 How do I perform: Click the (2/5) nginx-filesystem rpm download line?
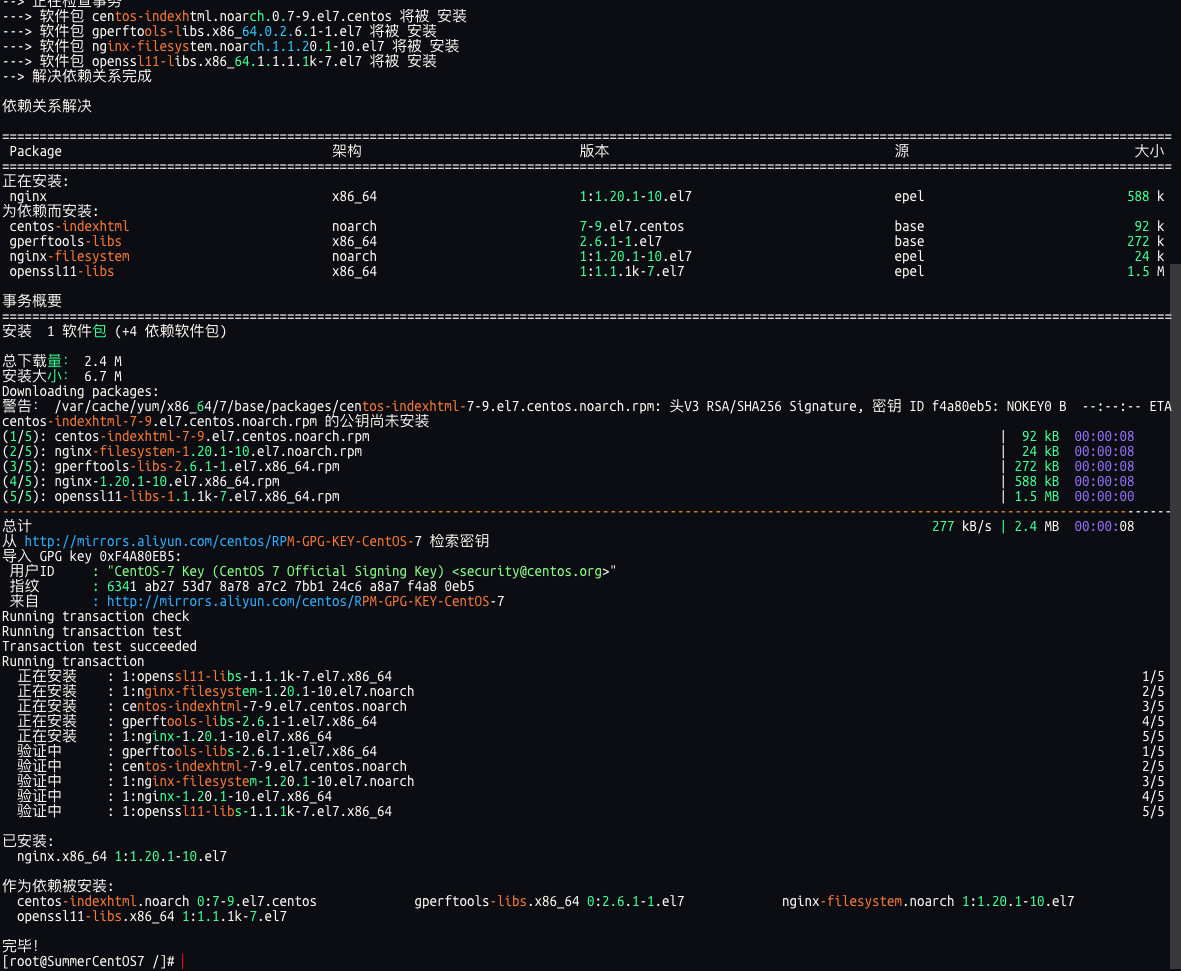(x=568, y=452)
